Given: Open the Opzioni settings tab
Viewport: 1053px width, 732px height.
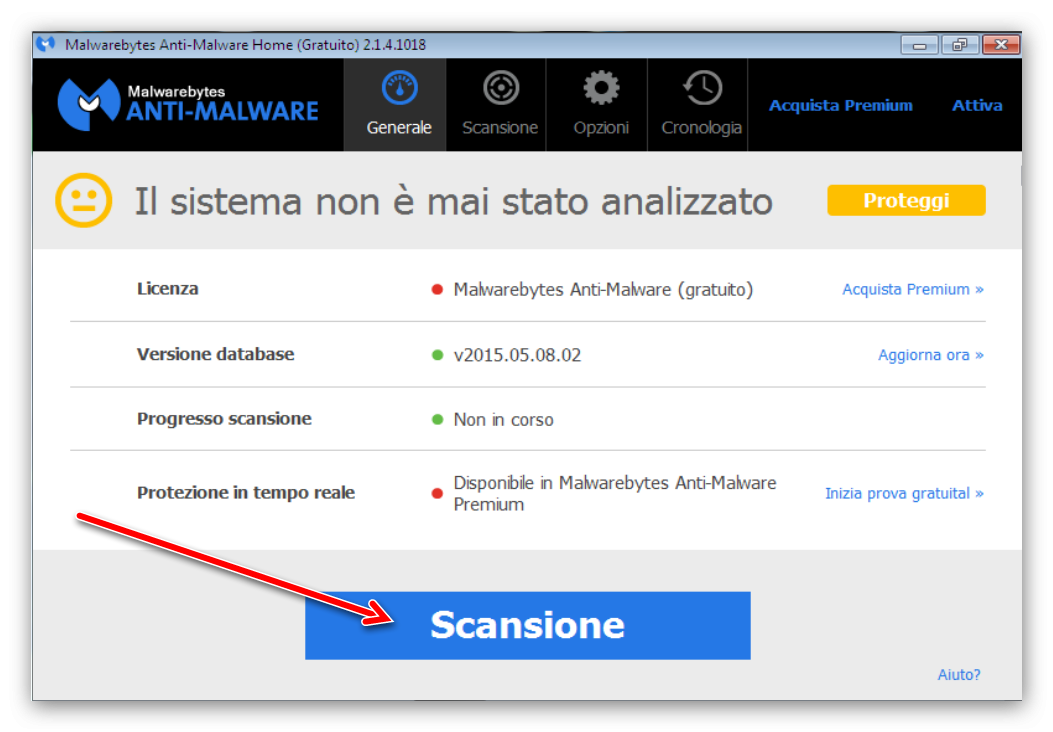Looking at the screenshot, I should pos(597,105).
